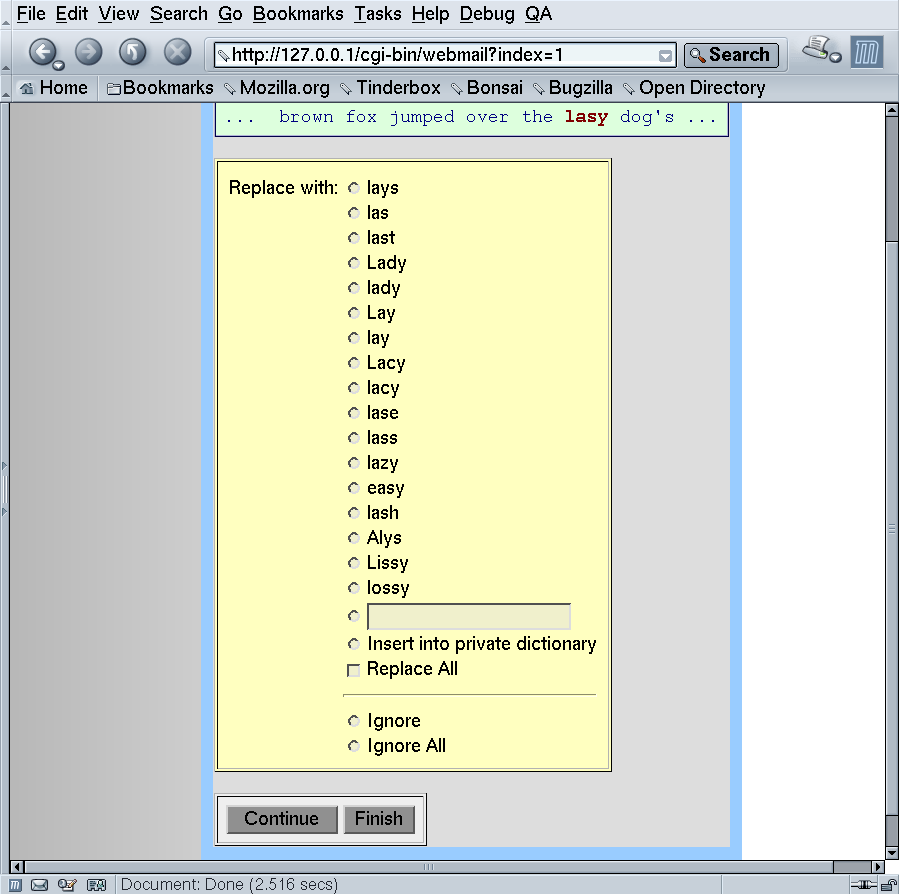Screen dimensions: 899x894
Task: Select the Ignore radio button
Action: (354, 721)
